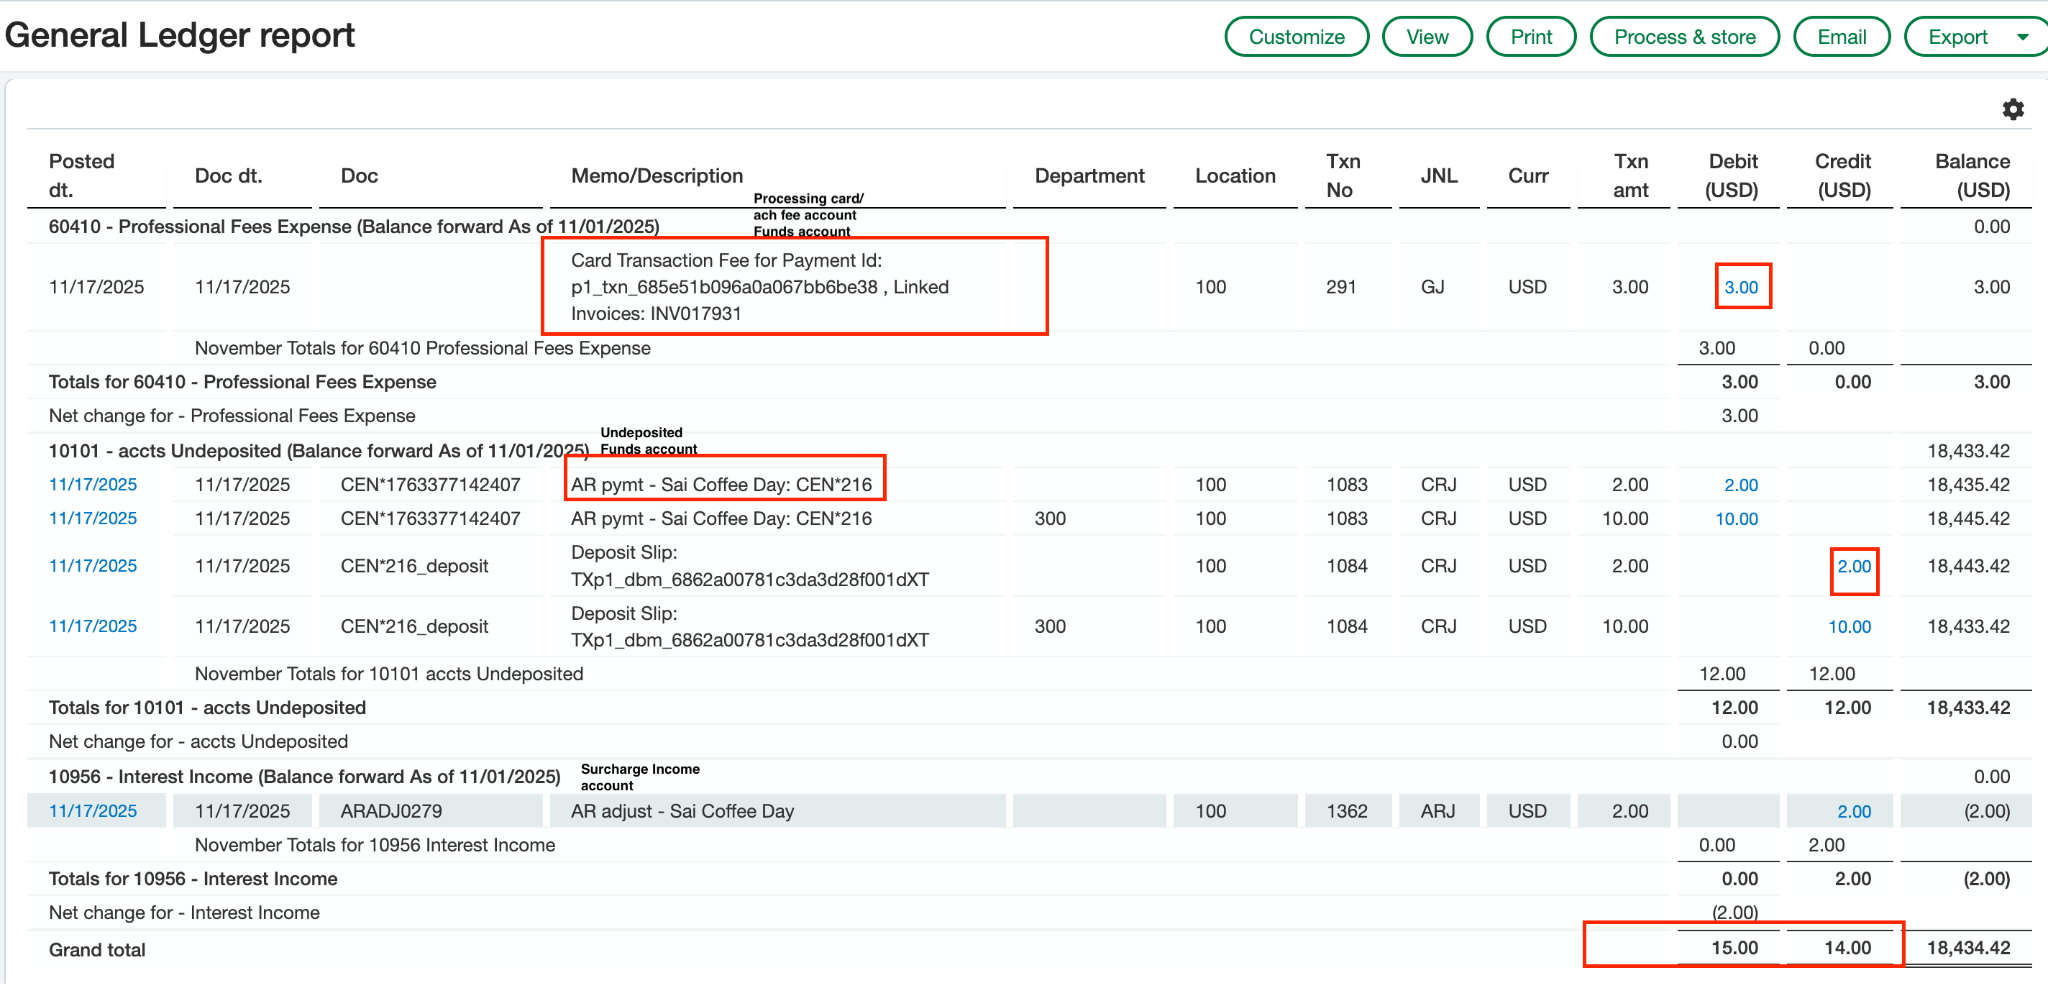
Task: Open 10.00 credit link for deposit slip
Action: tap(1849, 627)
